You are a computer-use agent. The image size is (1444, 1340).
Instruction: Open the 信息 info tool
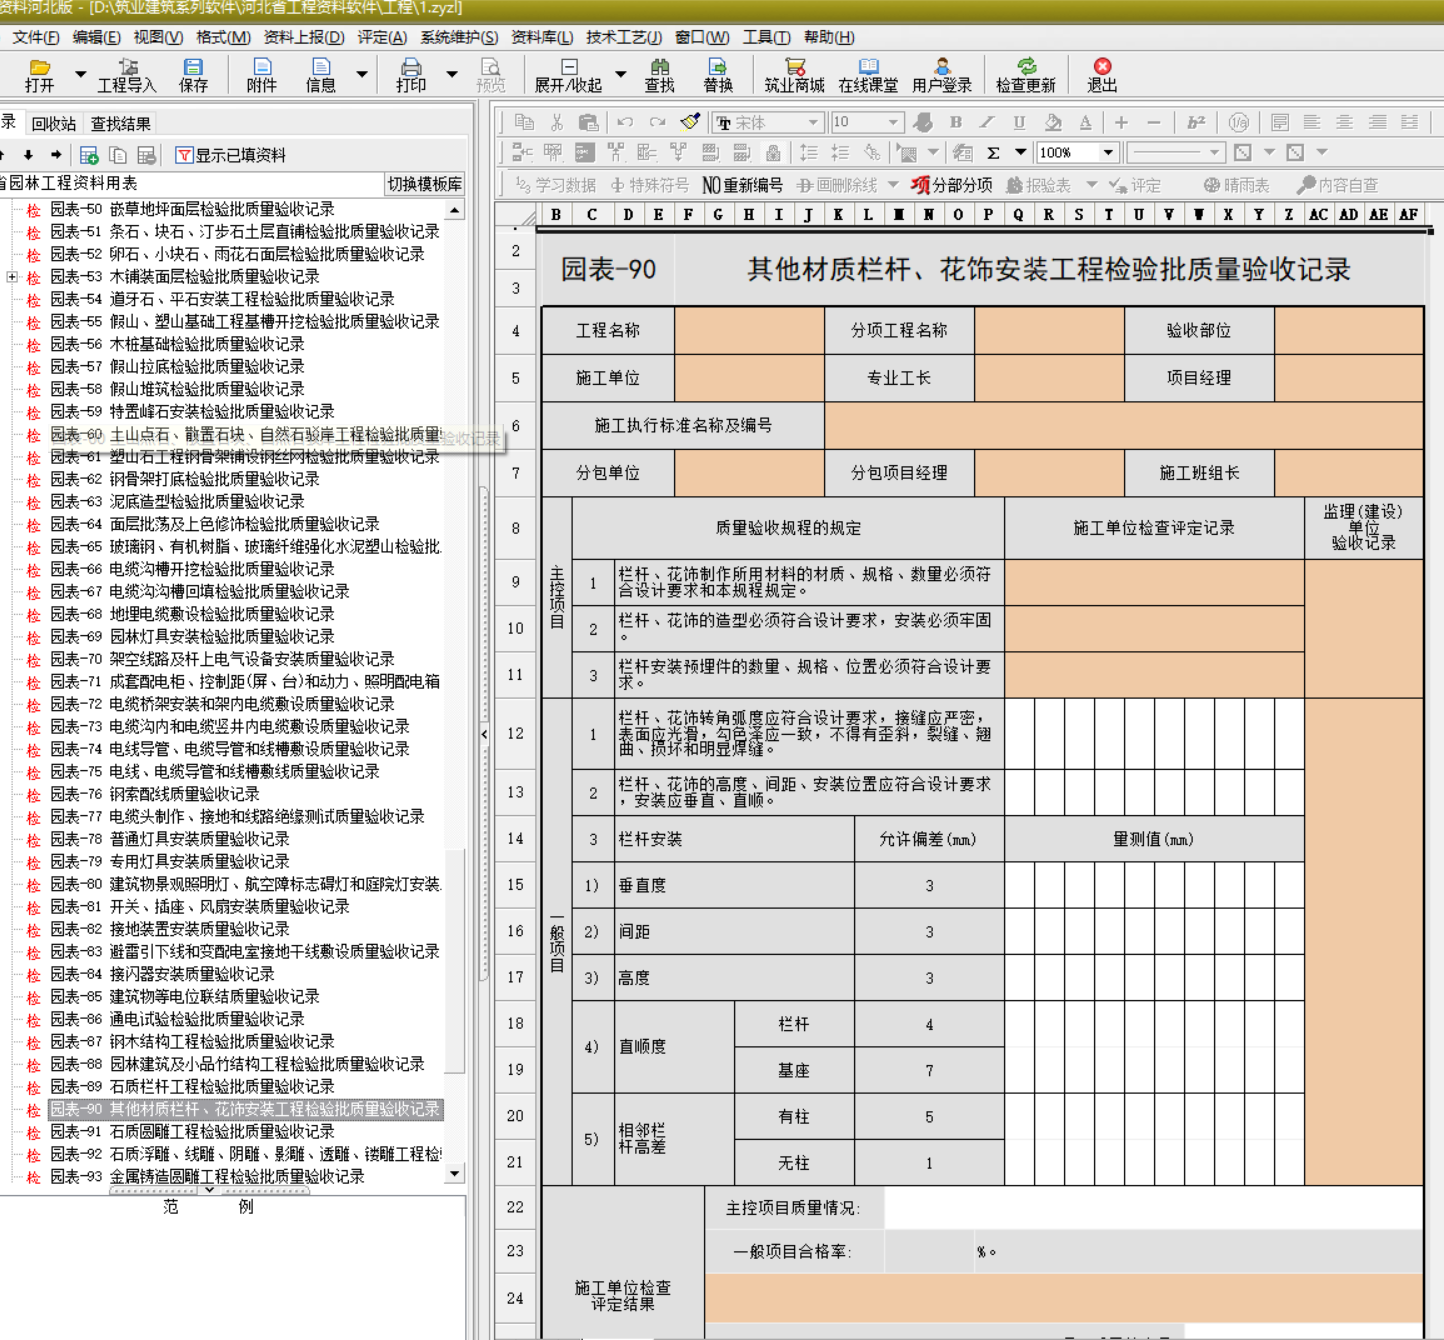[x=320, y=75]
